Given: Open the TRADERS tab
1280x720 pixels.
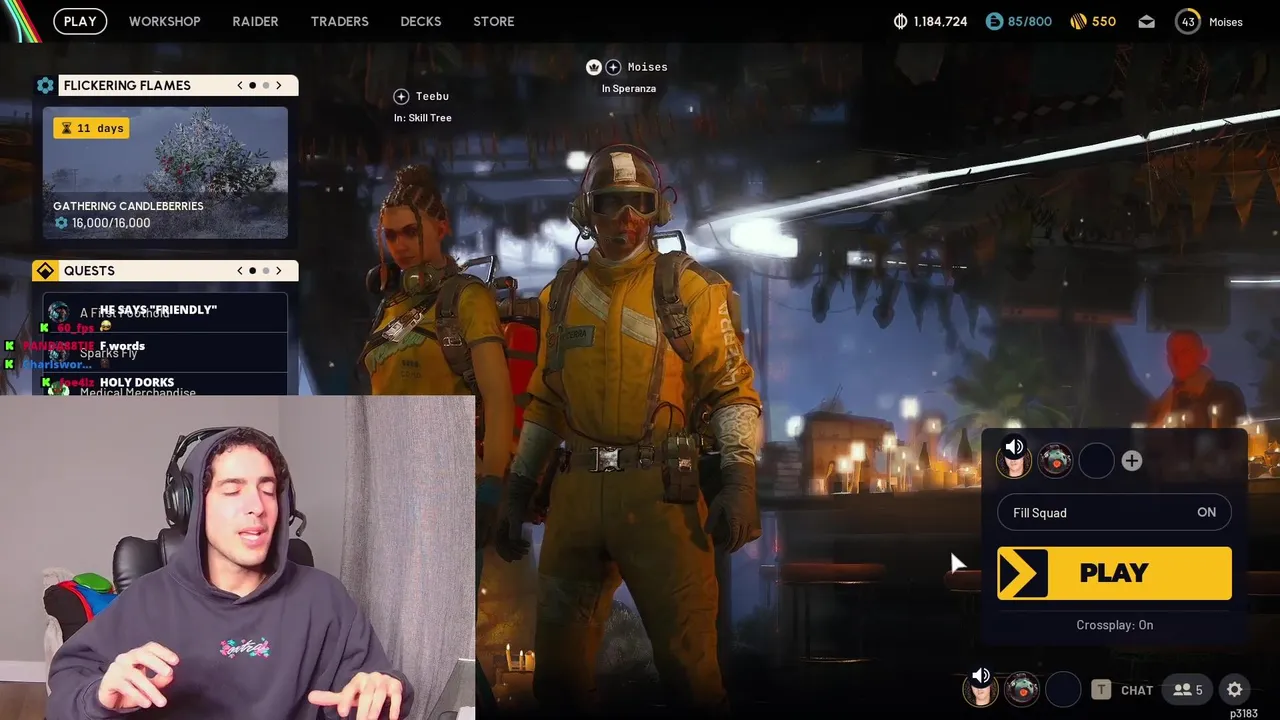Looking at the screenshot, I should pos(339,21).
